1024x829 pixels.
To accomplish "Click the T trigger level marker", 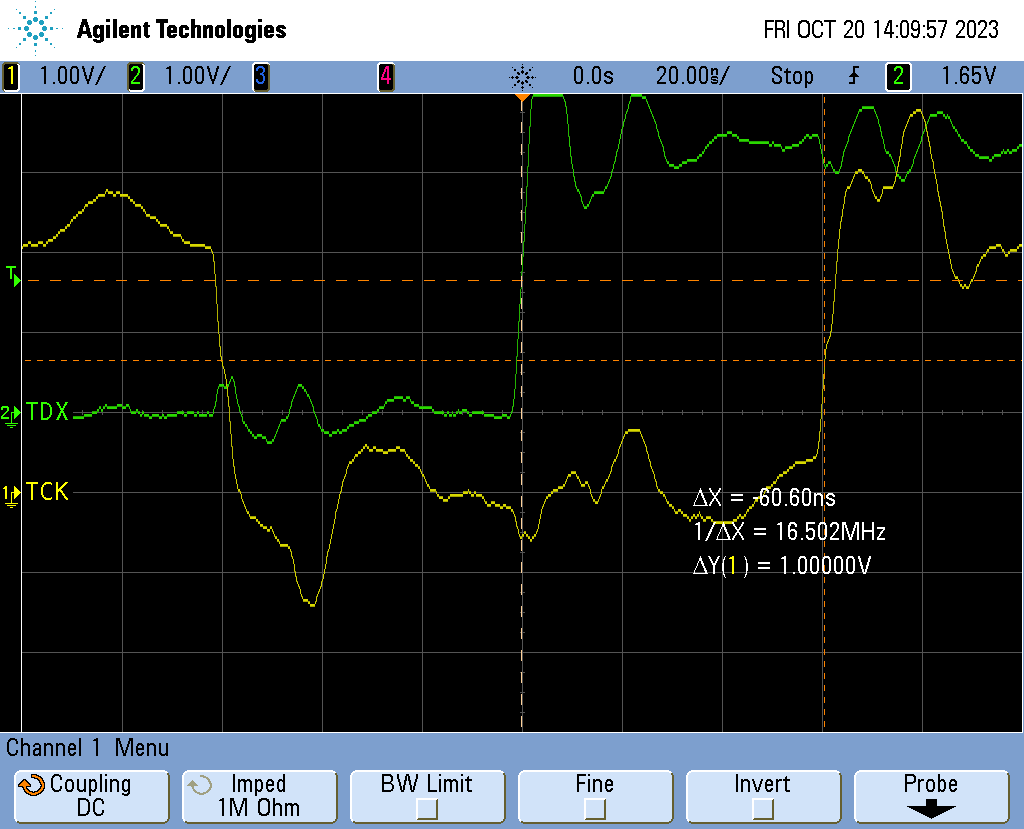I will click(x=13, y=275).
